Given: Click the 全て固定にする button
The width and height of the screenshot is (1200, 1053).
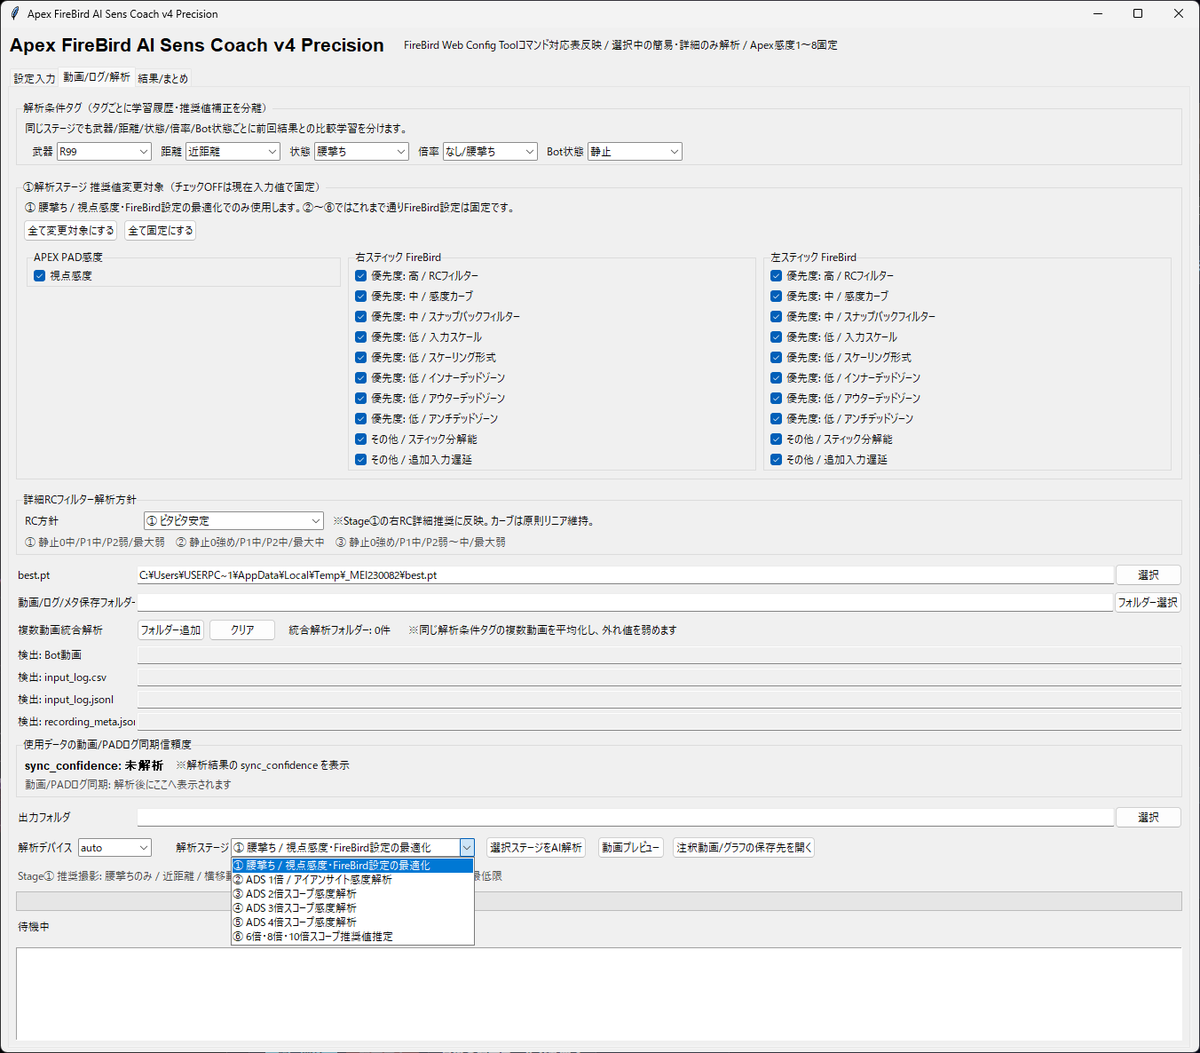Looking at the screenshot, I should pos(160,231).
